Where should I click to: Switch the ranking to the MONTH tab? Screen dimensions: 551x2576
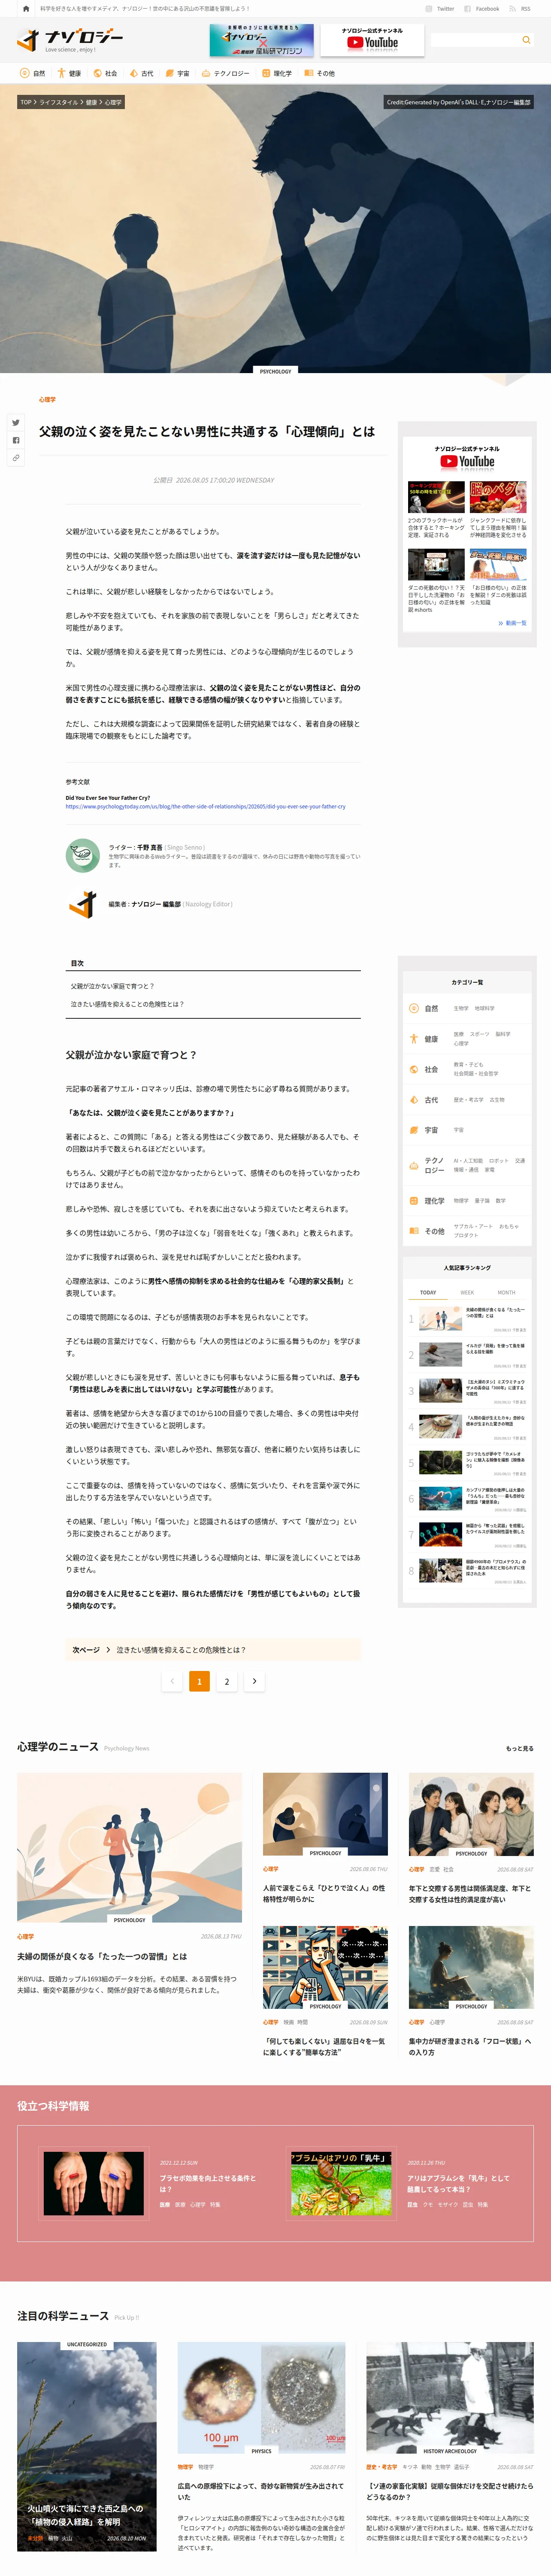tap(506, 1293)
